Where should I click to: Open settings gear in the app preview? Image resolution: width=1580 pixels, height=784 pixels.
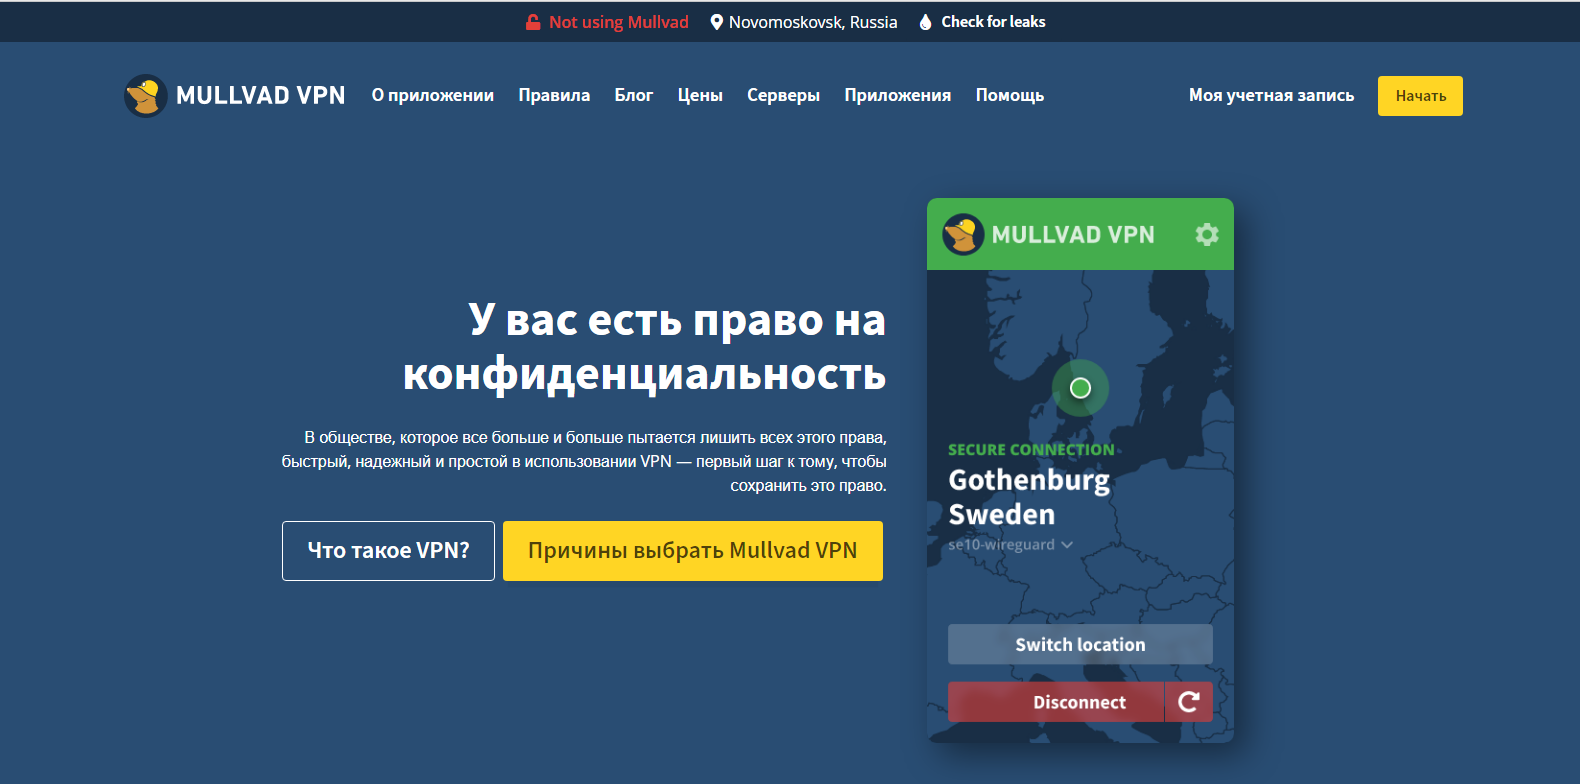[1207, 234]
